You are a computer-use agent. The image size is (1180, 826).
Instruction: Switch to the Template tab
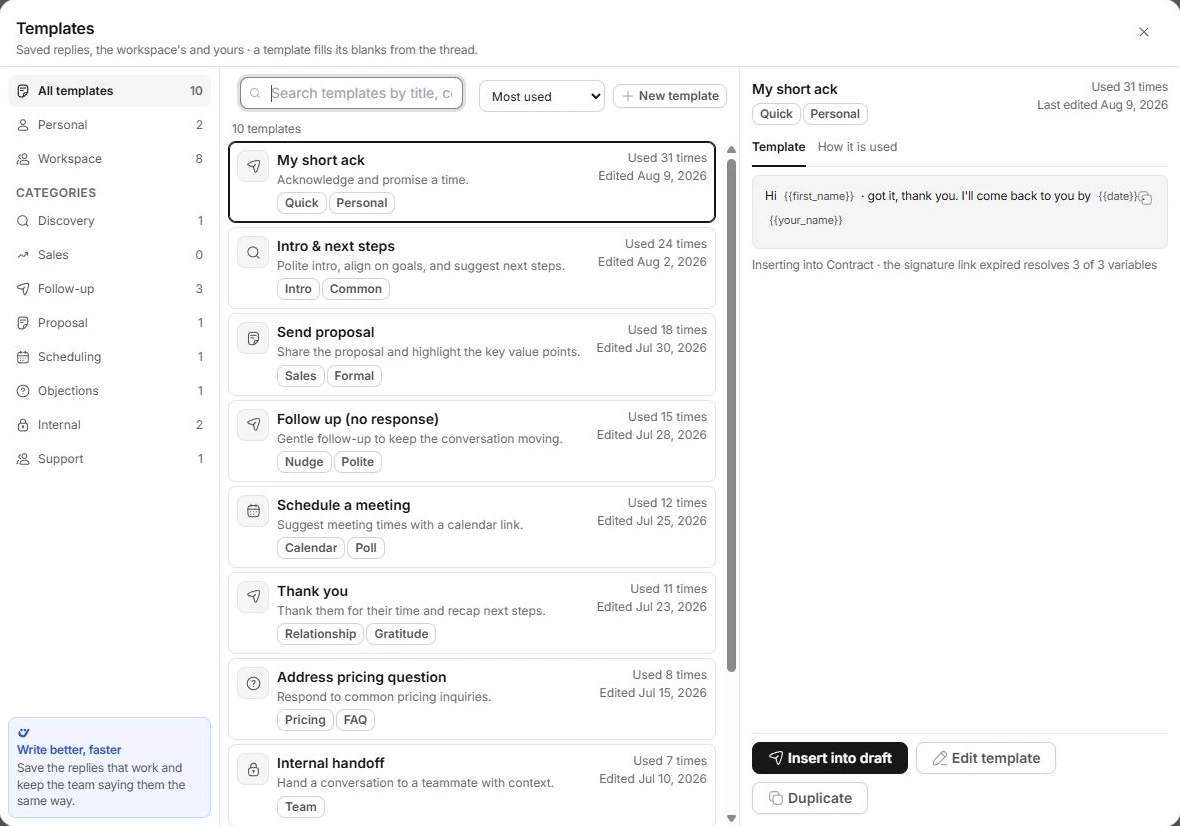778,147
